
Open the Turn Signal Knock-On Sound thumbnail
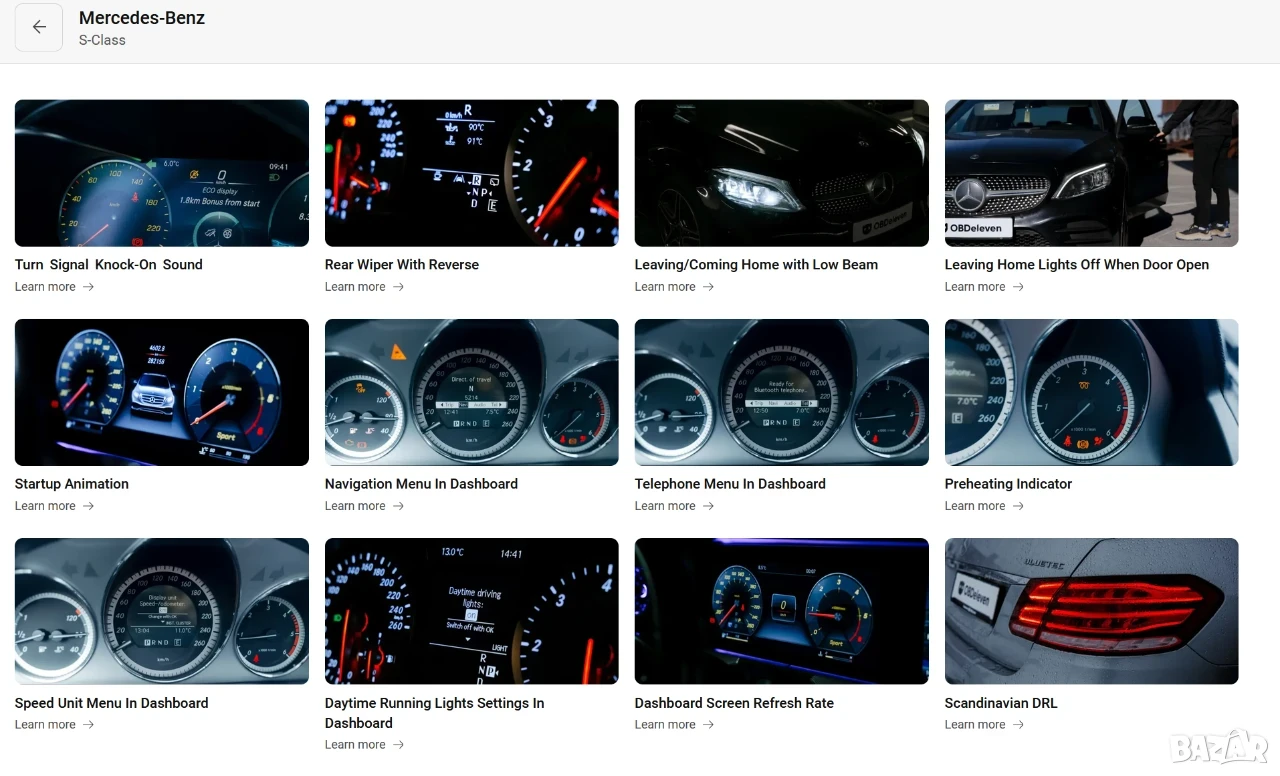[x=162, y=173]
